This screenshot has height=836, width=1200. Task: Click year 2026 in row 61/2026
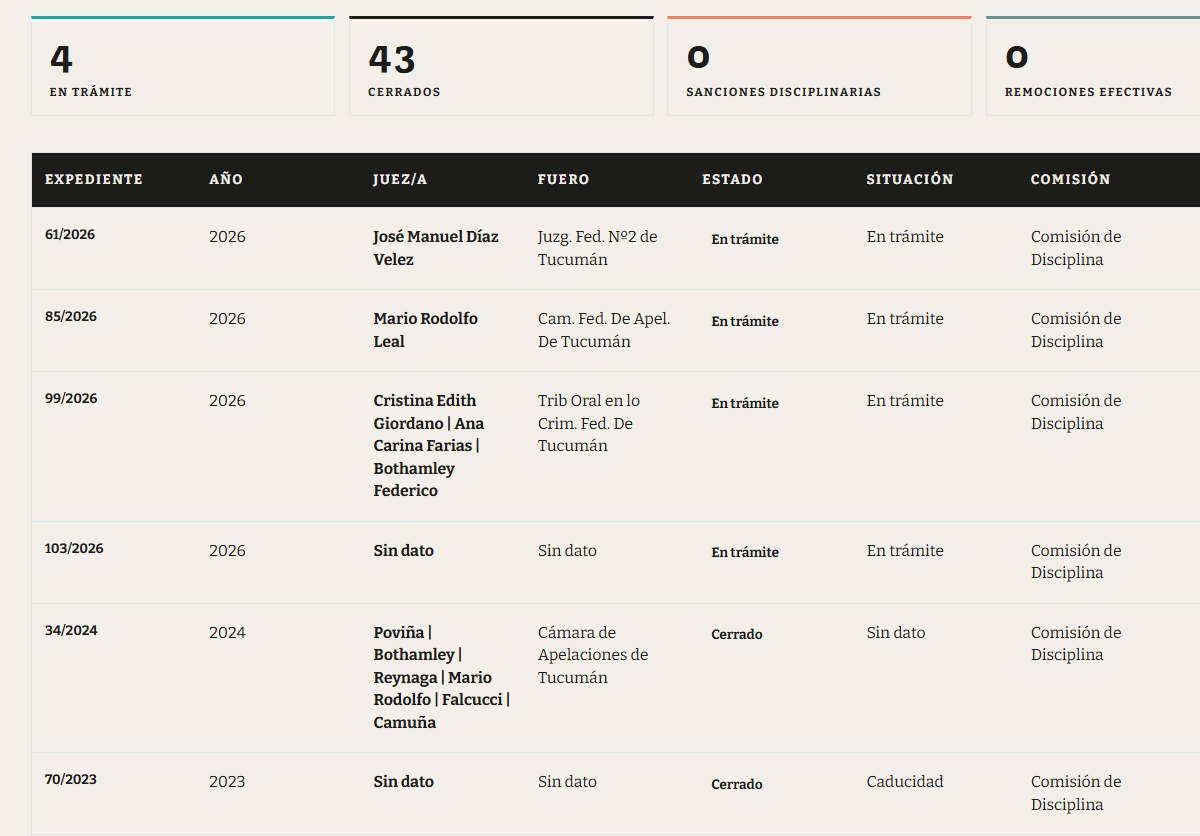point(227,237)
